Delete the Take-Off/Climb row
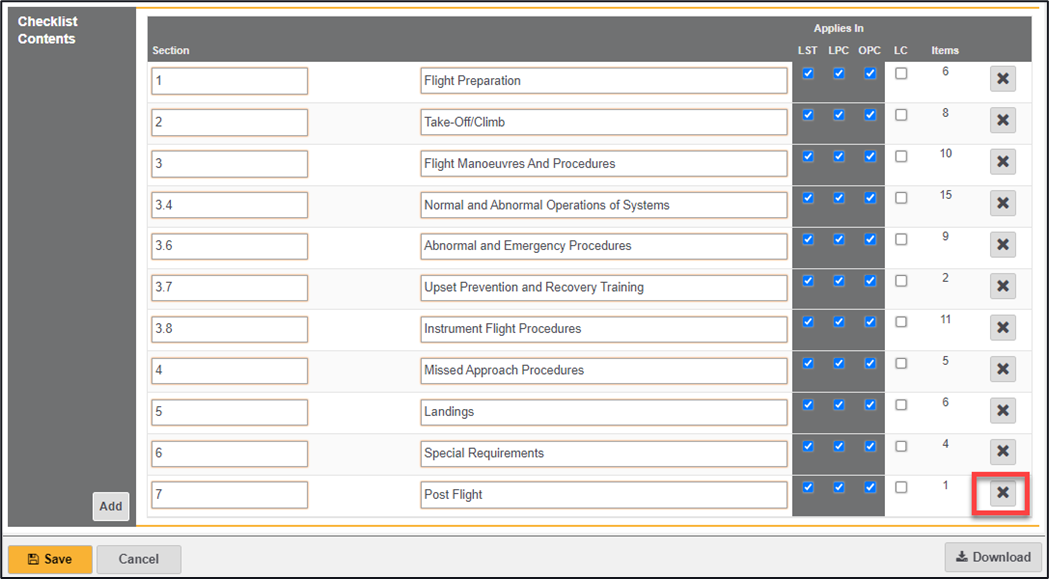The image size is (1049, 579). [x=1002, y=121]
